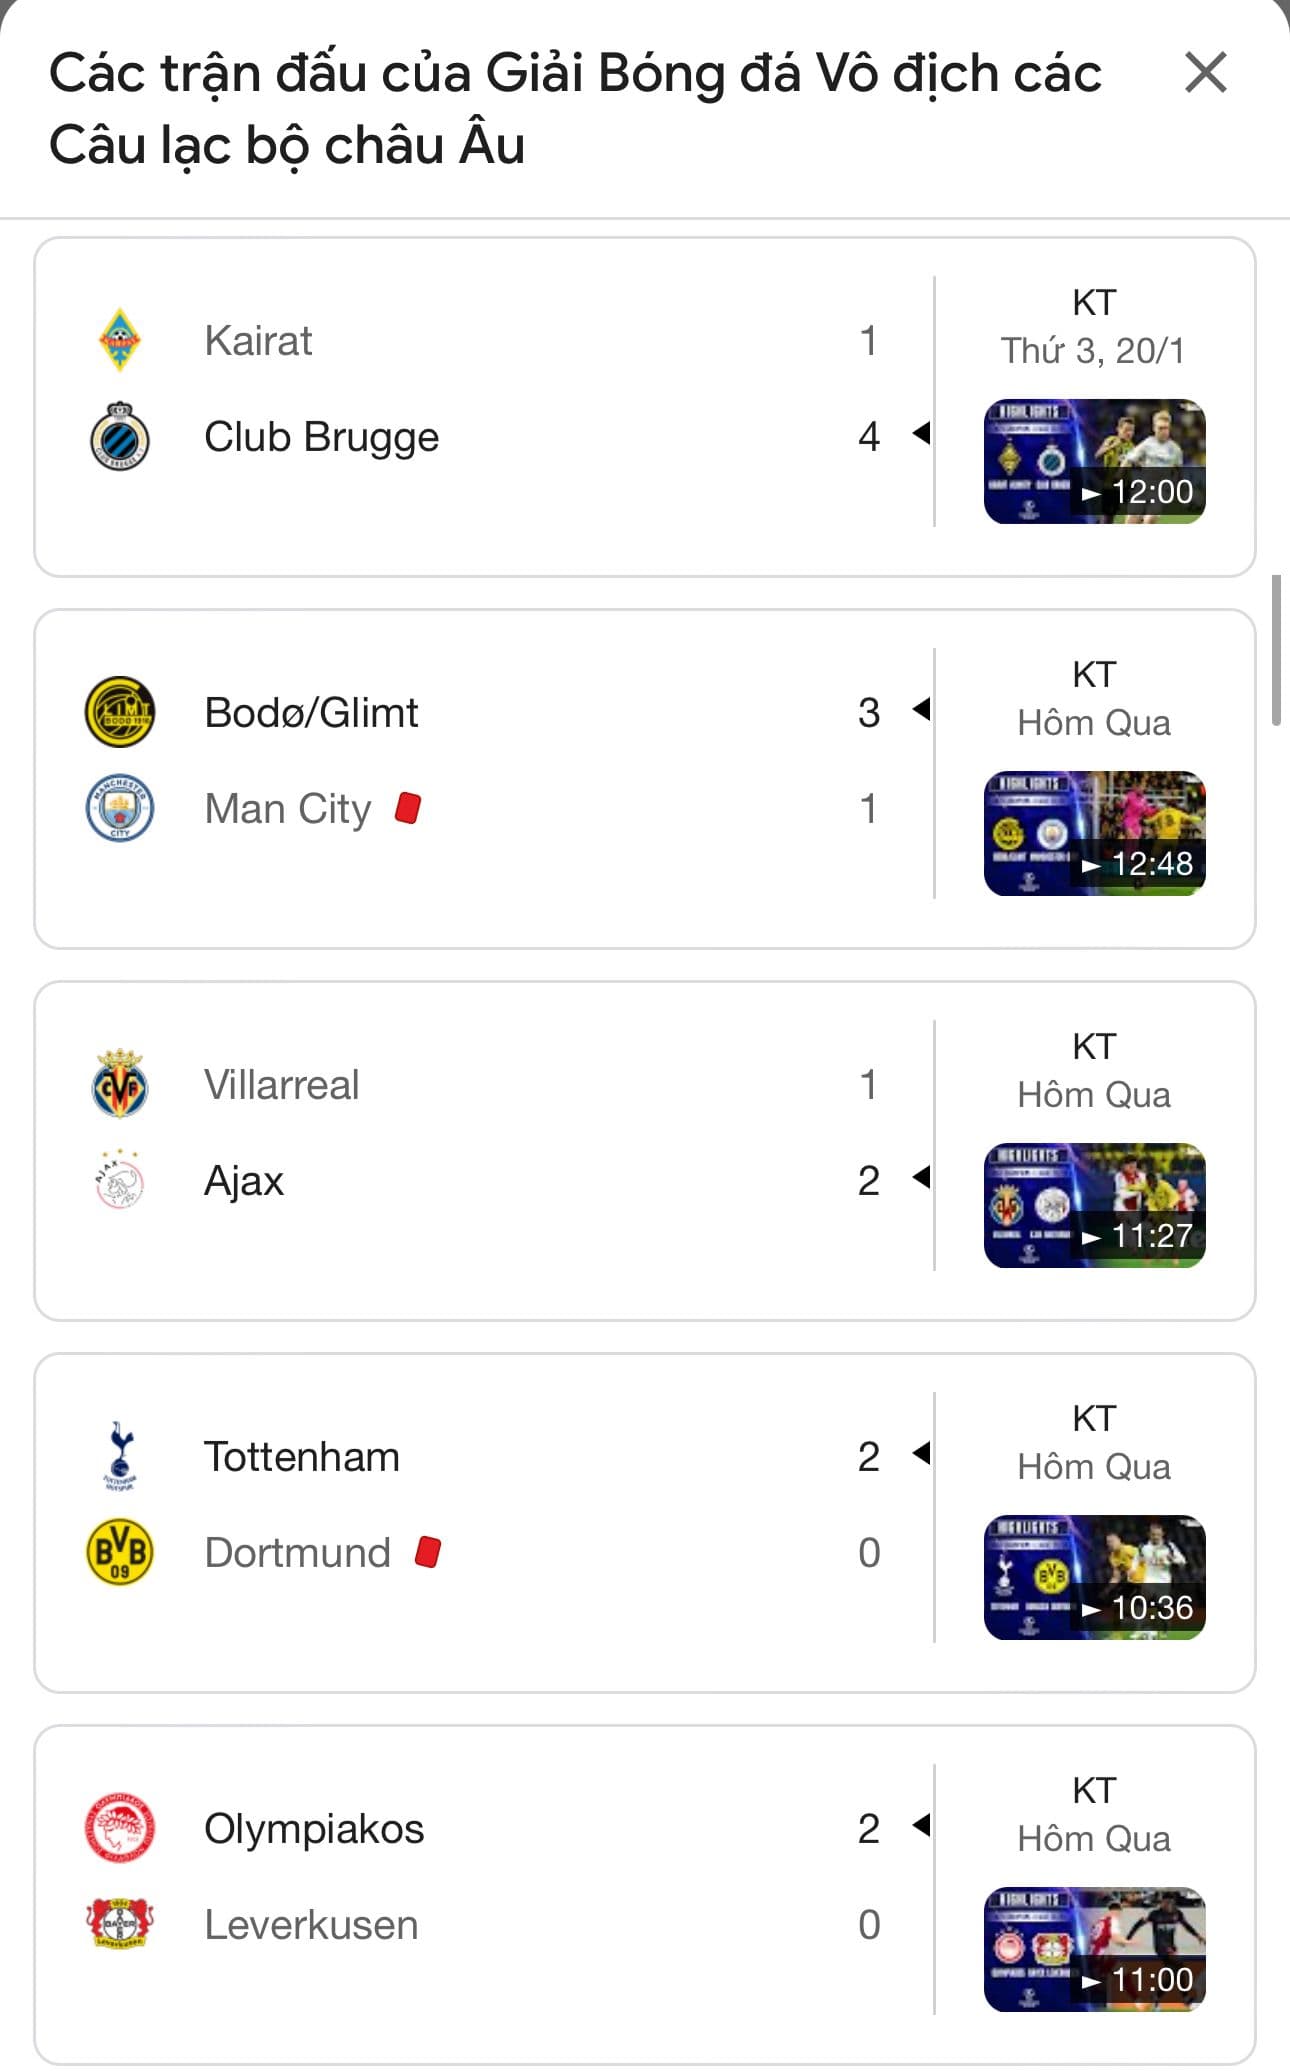The image size is (1290, 2071).
Task: Click the Club Brugge team crest
Action: click(120, 436)
